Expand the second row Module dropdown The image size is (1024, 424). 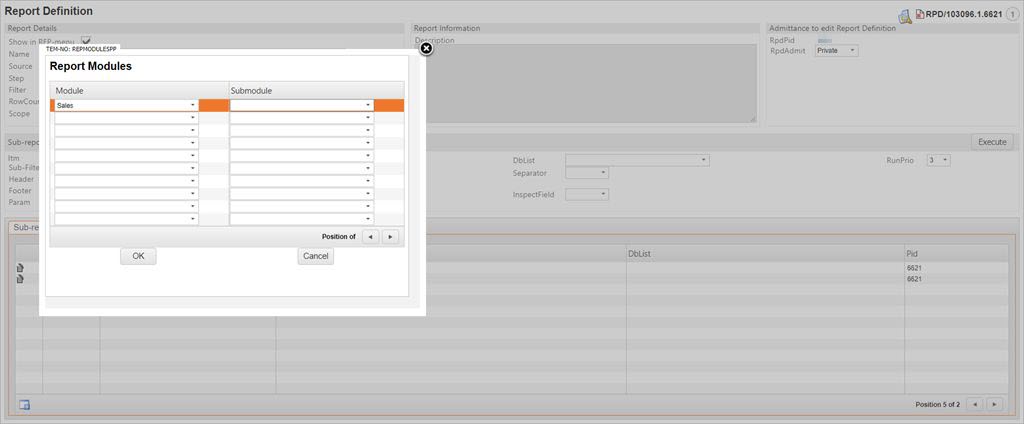click(192, 118)
